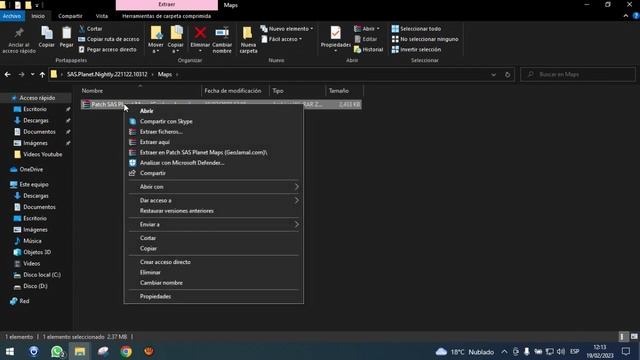
Task: Refresh the Maps folder
Action: pos(507,75)
